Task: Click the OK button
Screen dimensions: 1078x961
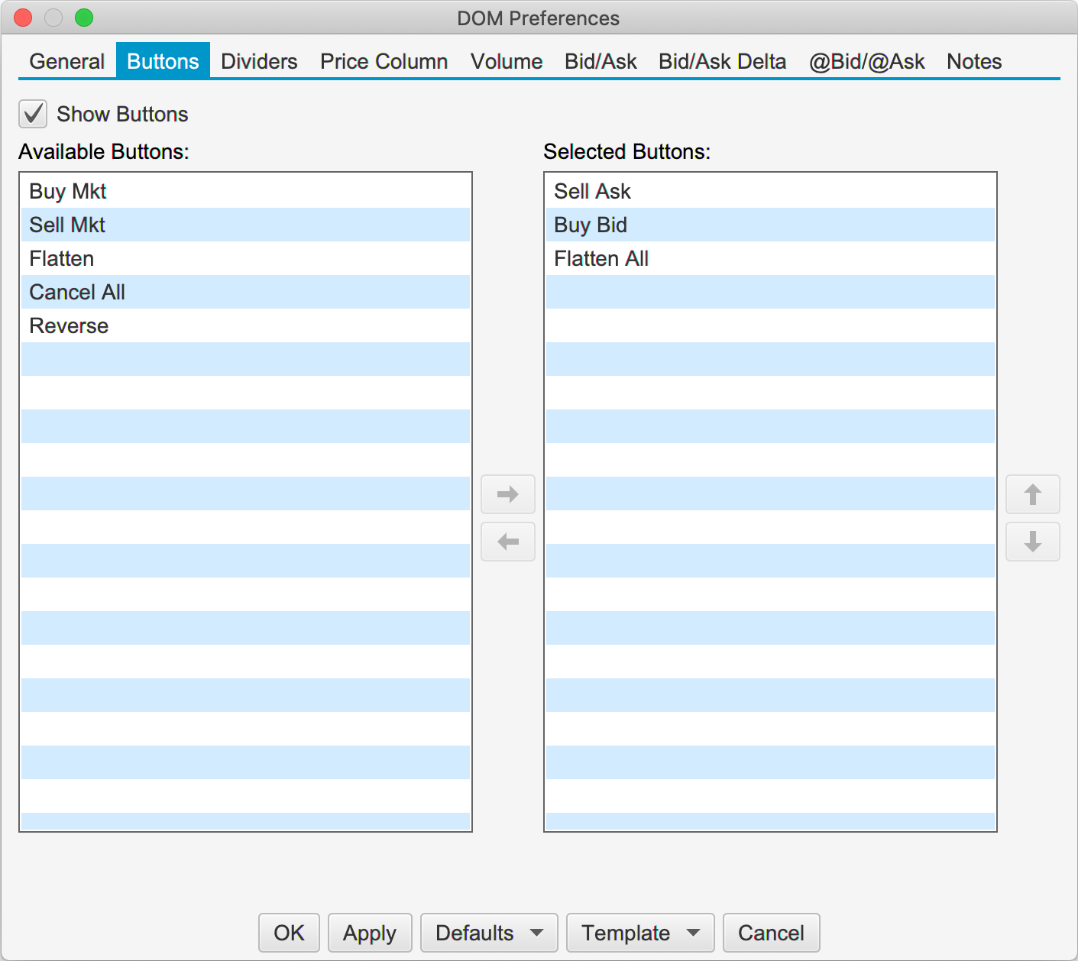Action: coord(289,933)
